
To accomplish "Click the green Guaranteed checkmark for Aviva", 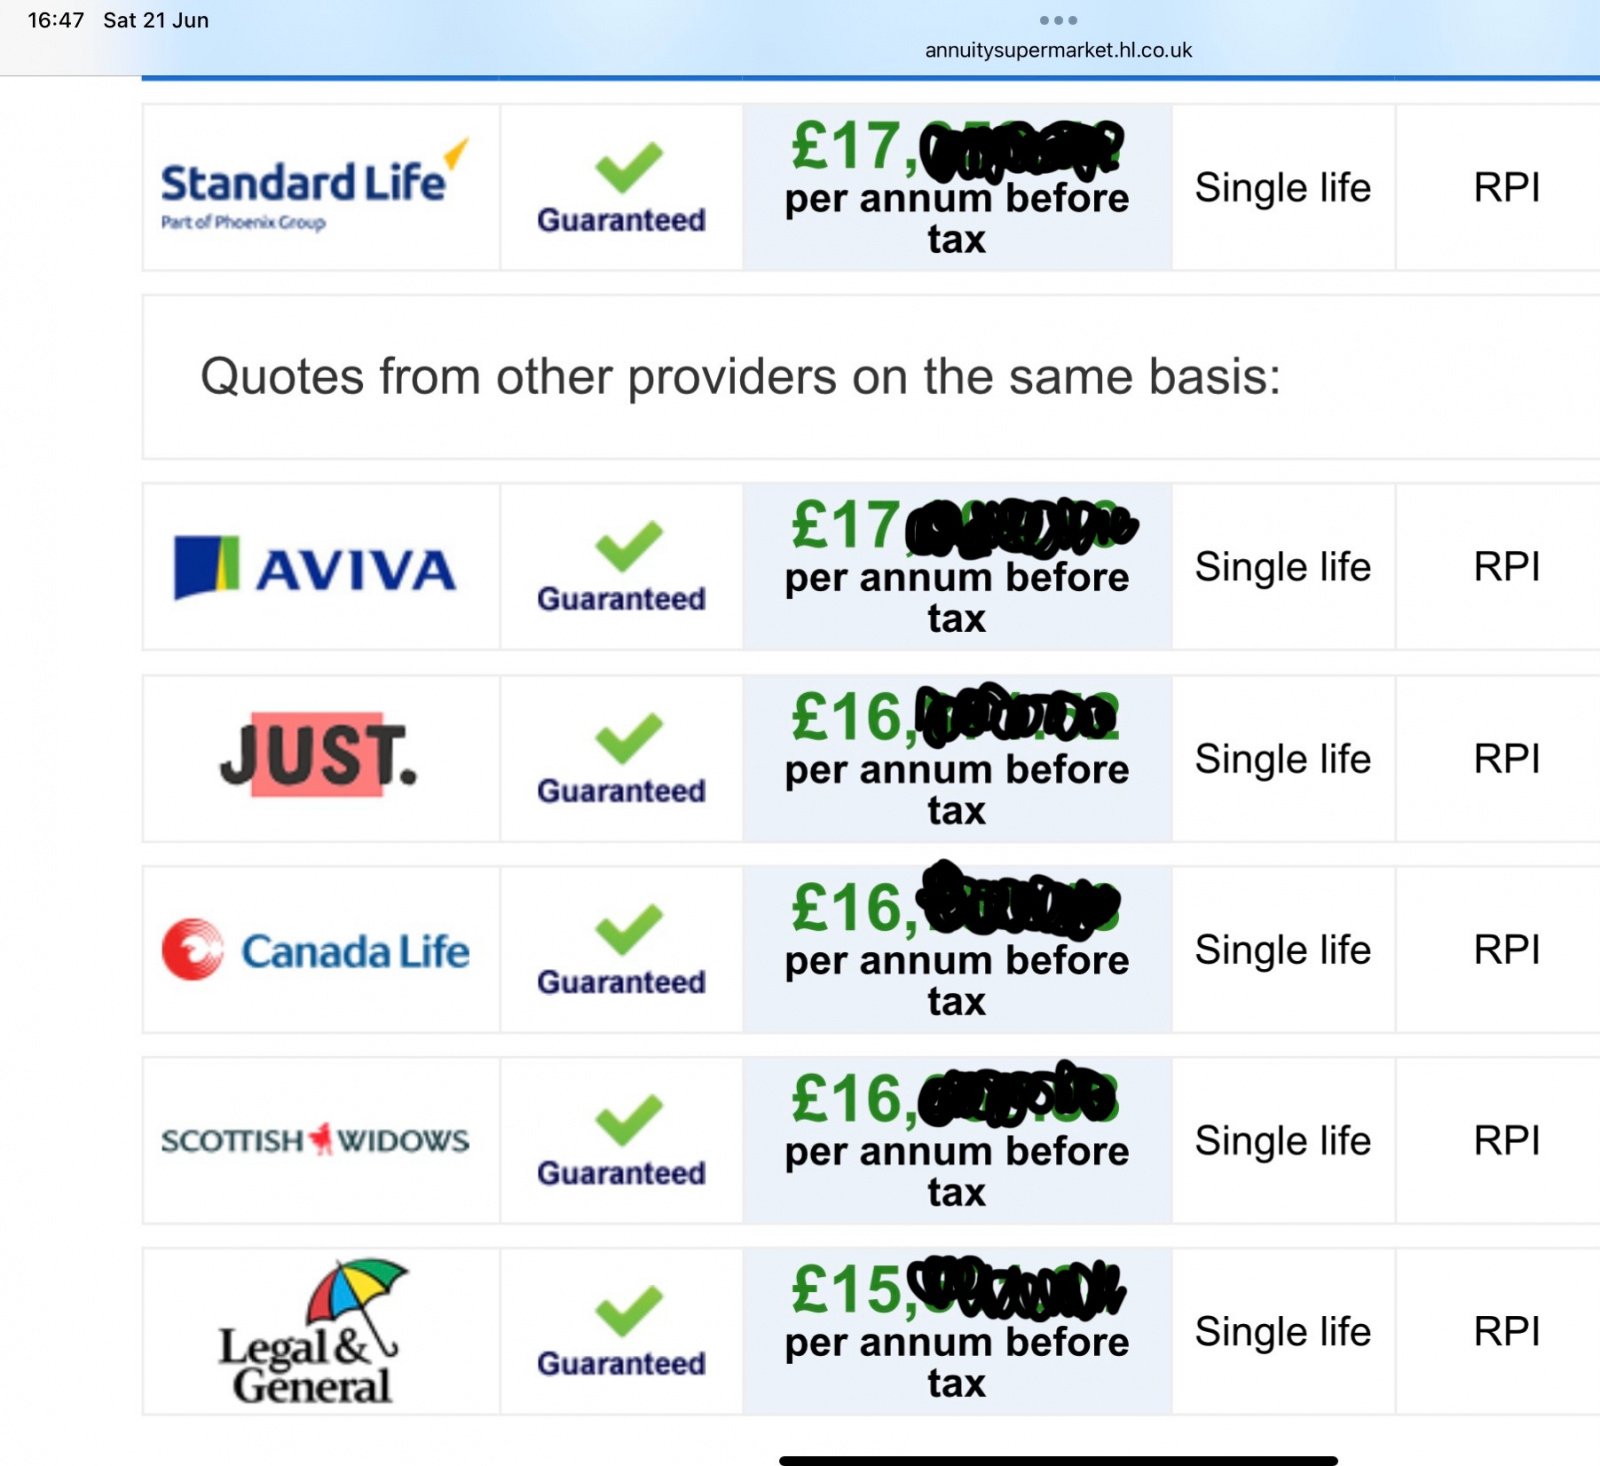I will point(628,546).
